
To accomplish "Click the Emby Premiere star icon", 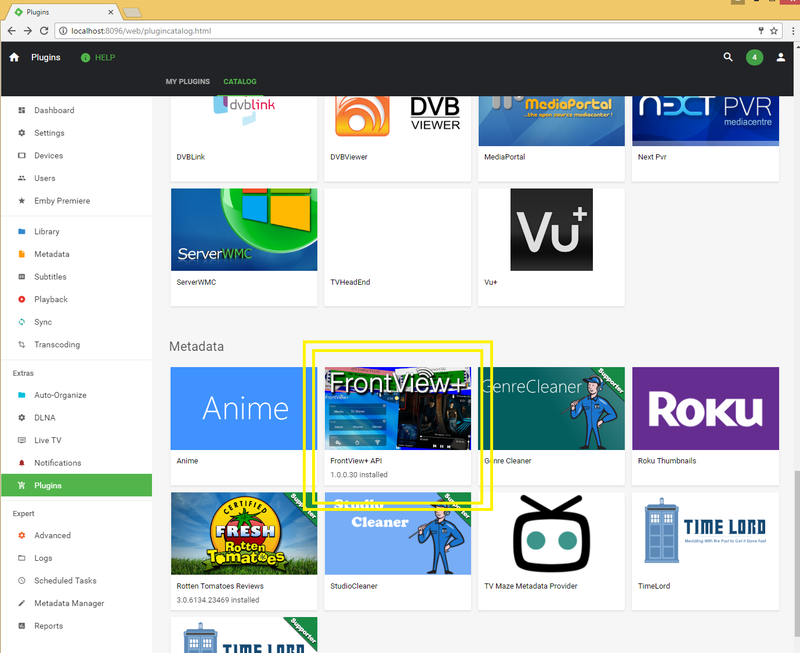I will tap(21, 200).
